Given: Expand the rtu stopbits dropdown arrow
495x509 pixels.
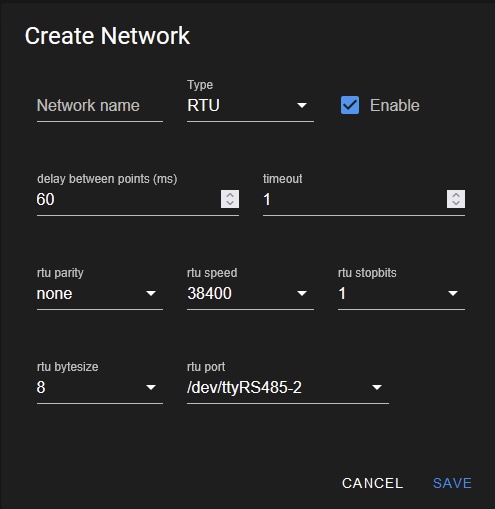Looking at the screenshot, I should click(453, 294).
